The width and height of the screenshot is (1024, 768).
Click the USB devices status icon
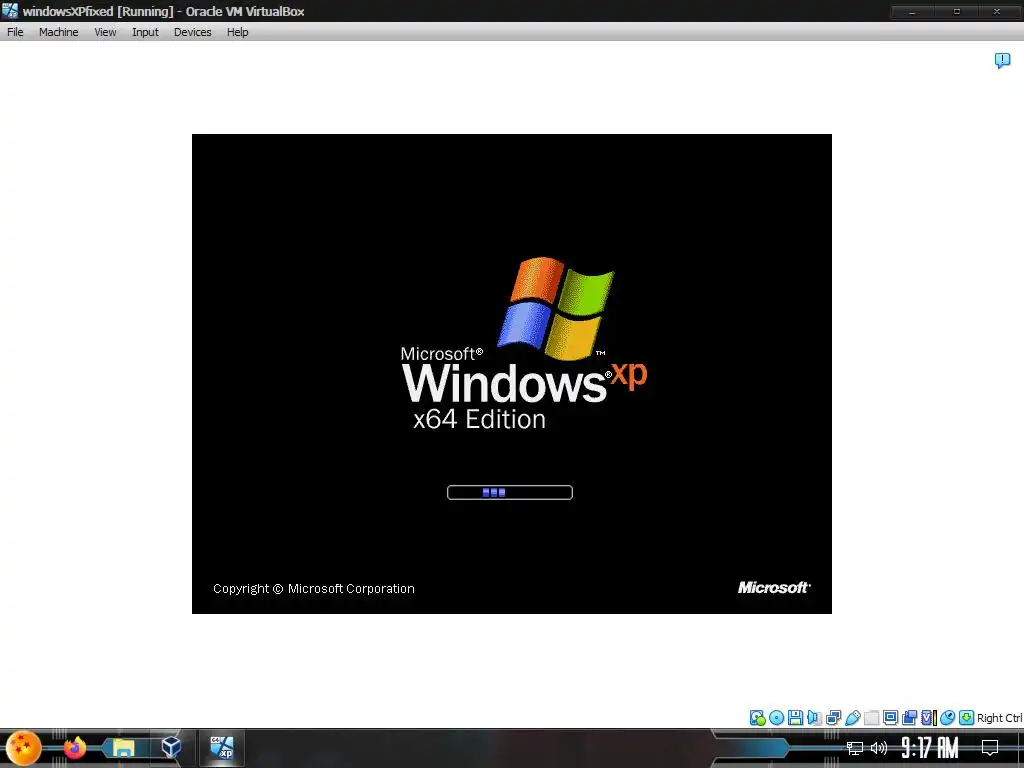click(x=852, y=718)
